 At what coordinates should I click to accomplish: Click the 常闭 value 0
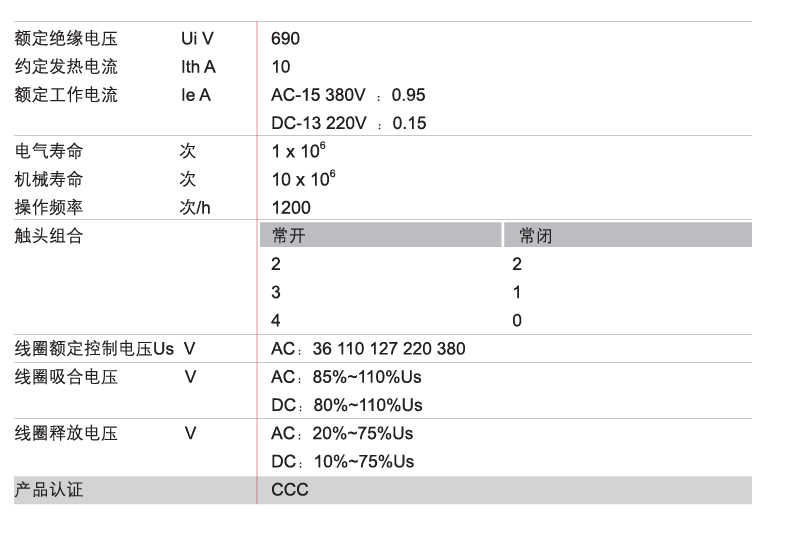[517, 321]
